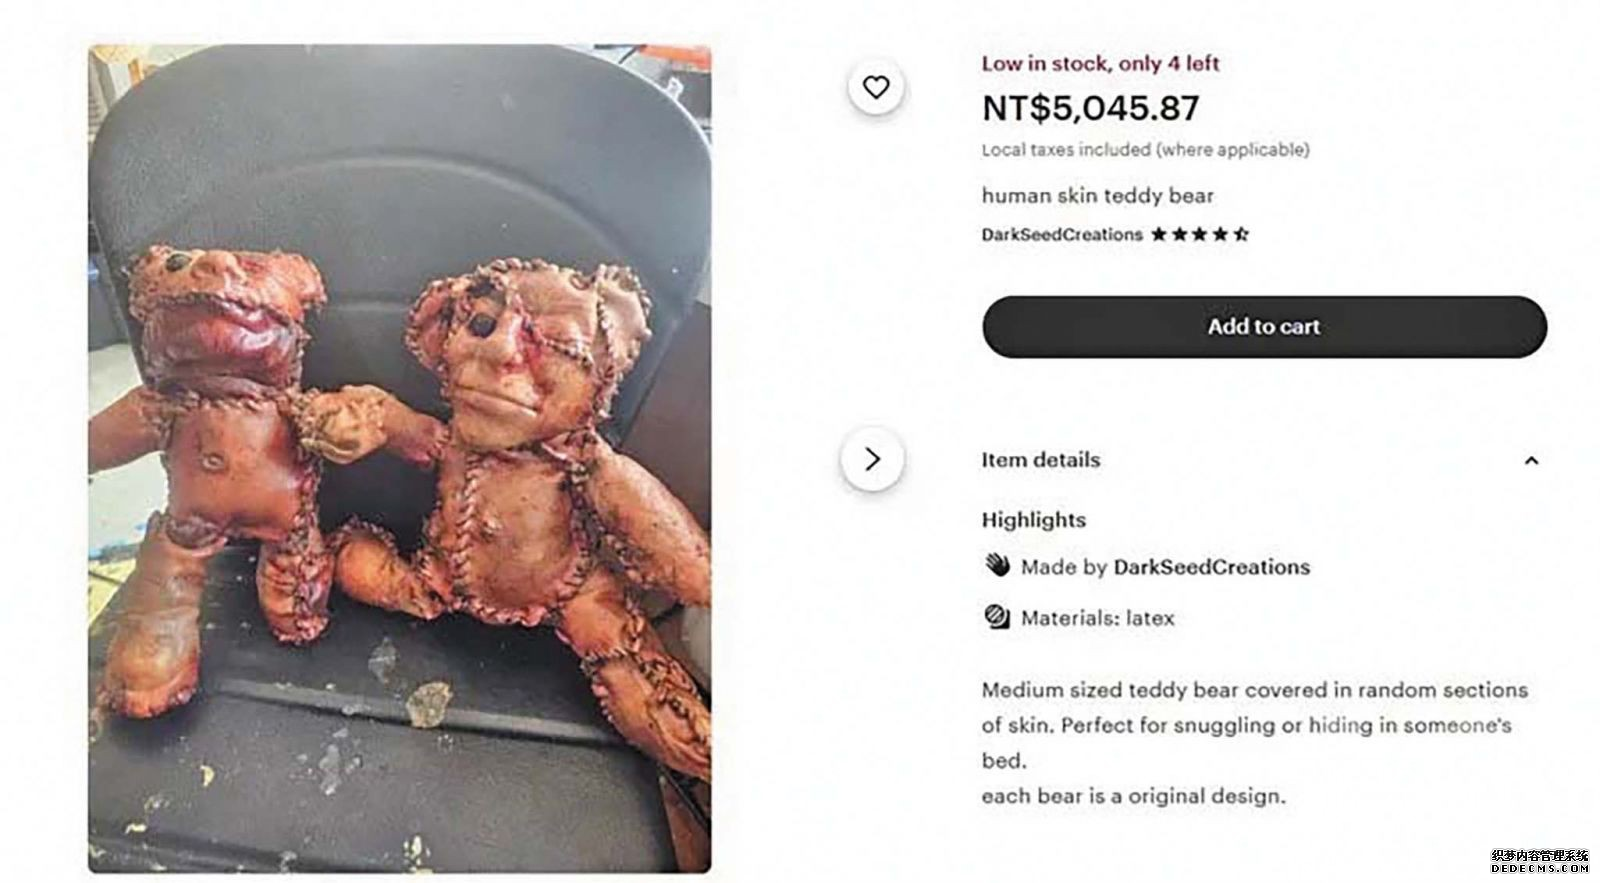Click the star rating next to DarkSeedCreations
This screenshot has height=883, width=1600.
(x=1200, y=235)
